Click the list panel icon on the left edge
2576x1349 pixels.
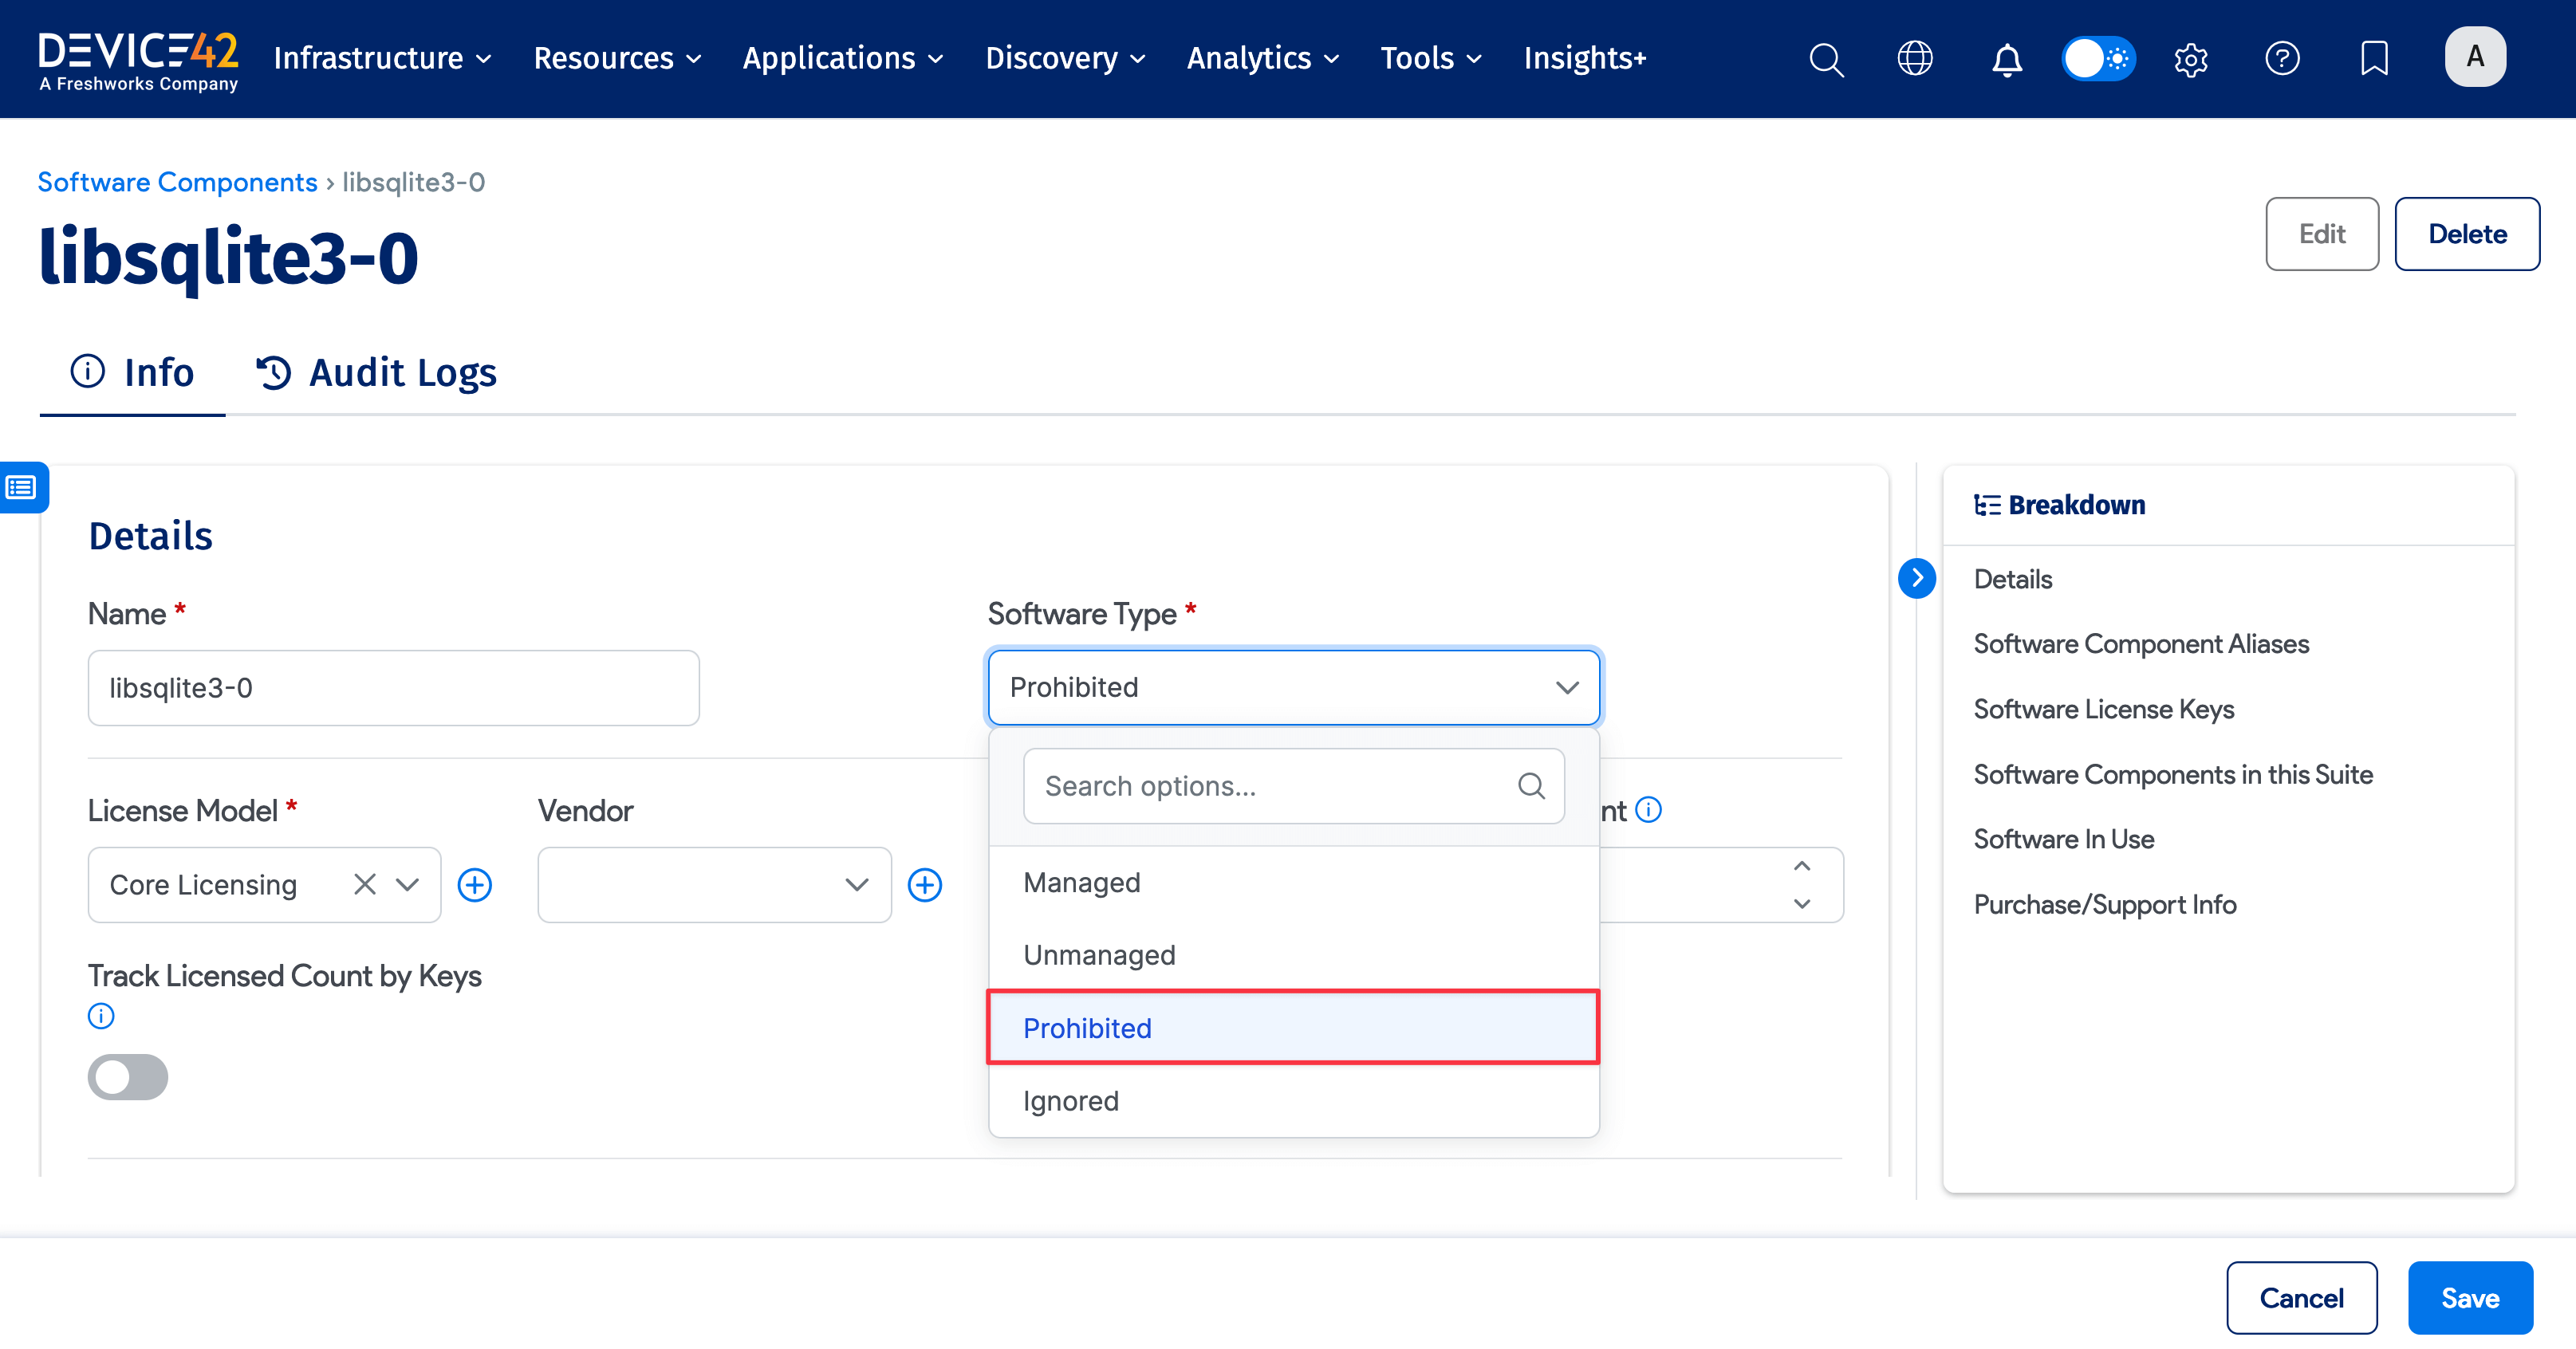pyautogui.click(x=20, y=487)
